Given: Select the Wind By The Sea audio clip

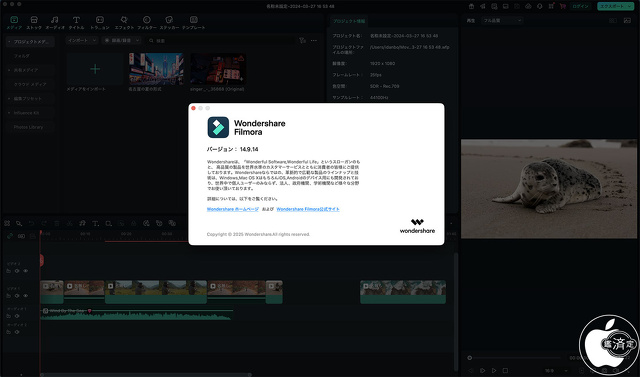Looking at the screenshot, I should [136, 314].
